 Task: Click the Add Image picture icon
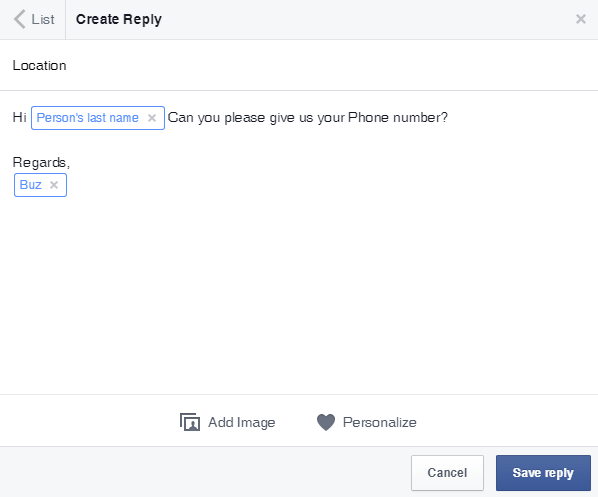[190, 422]
